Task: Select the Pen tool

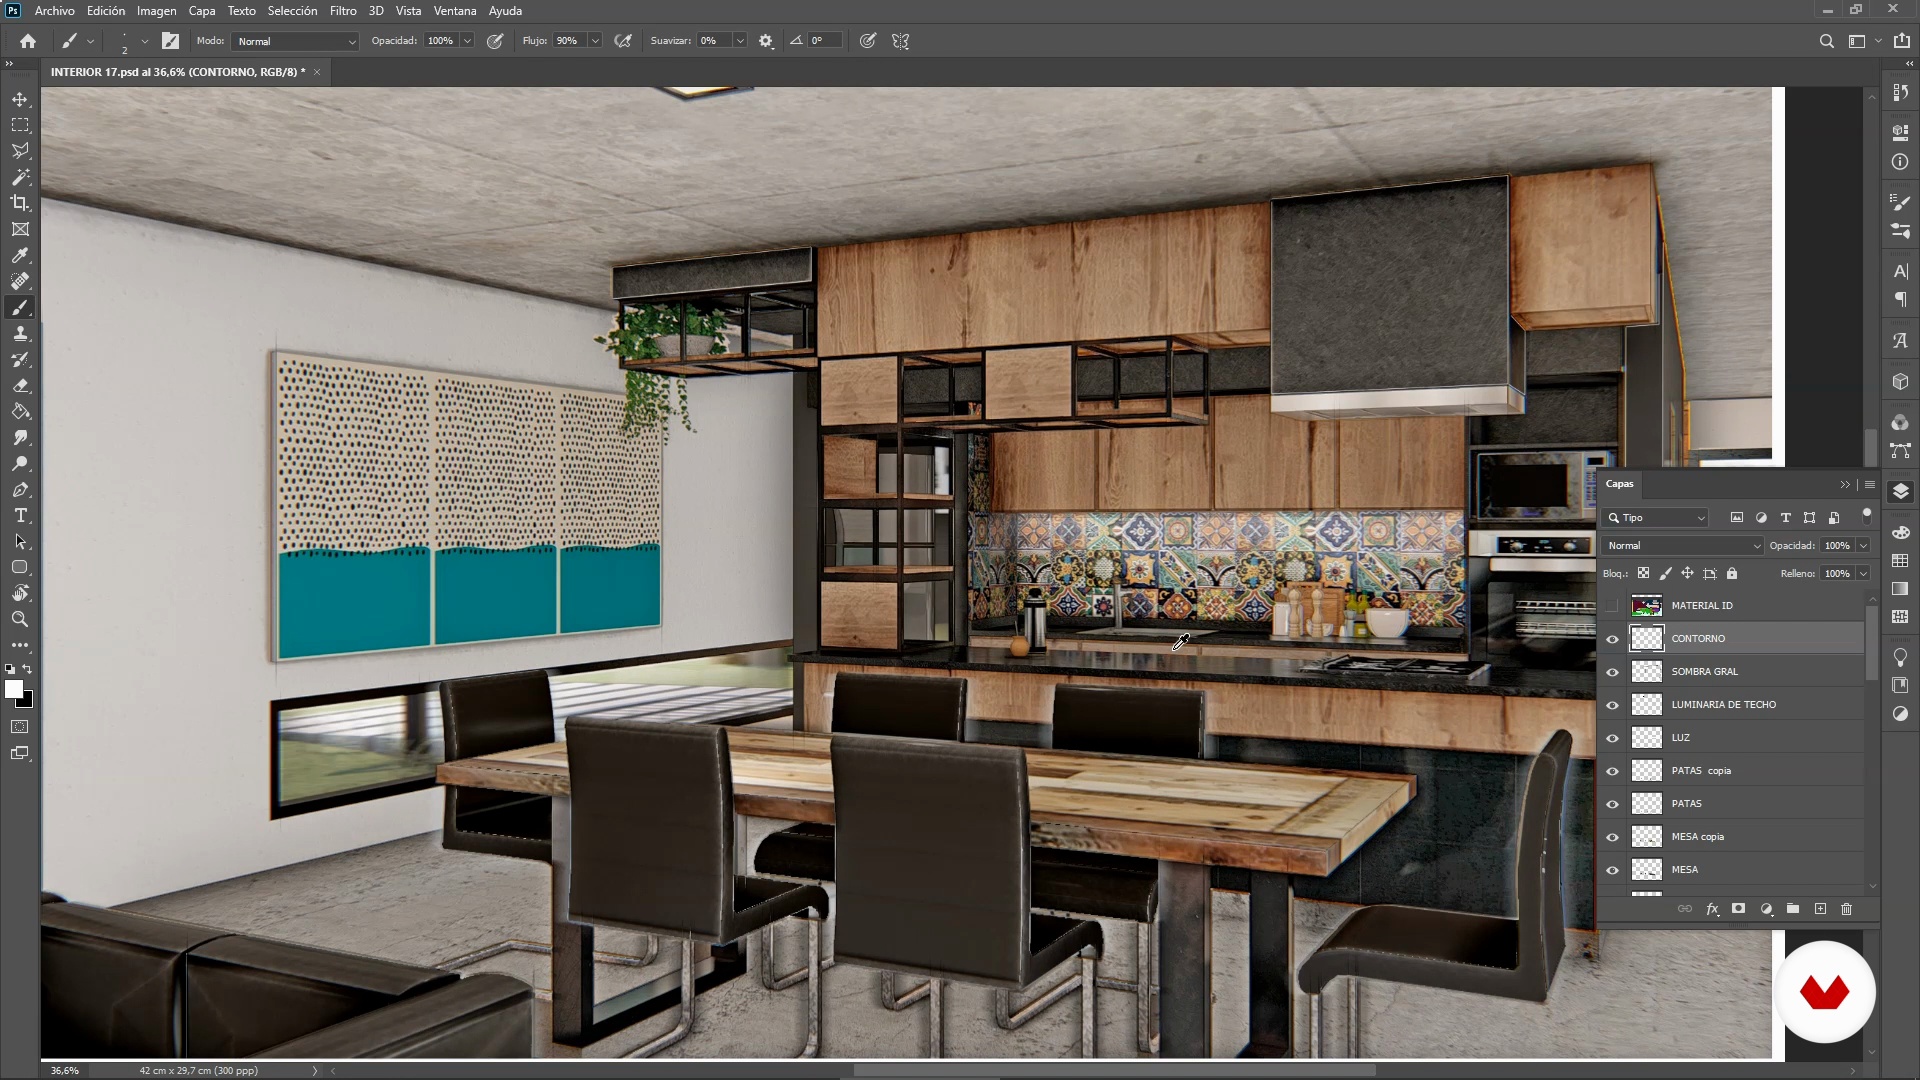Action: point(20,489)
